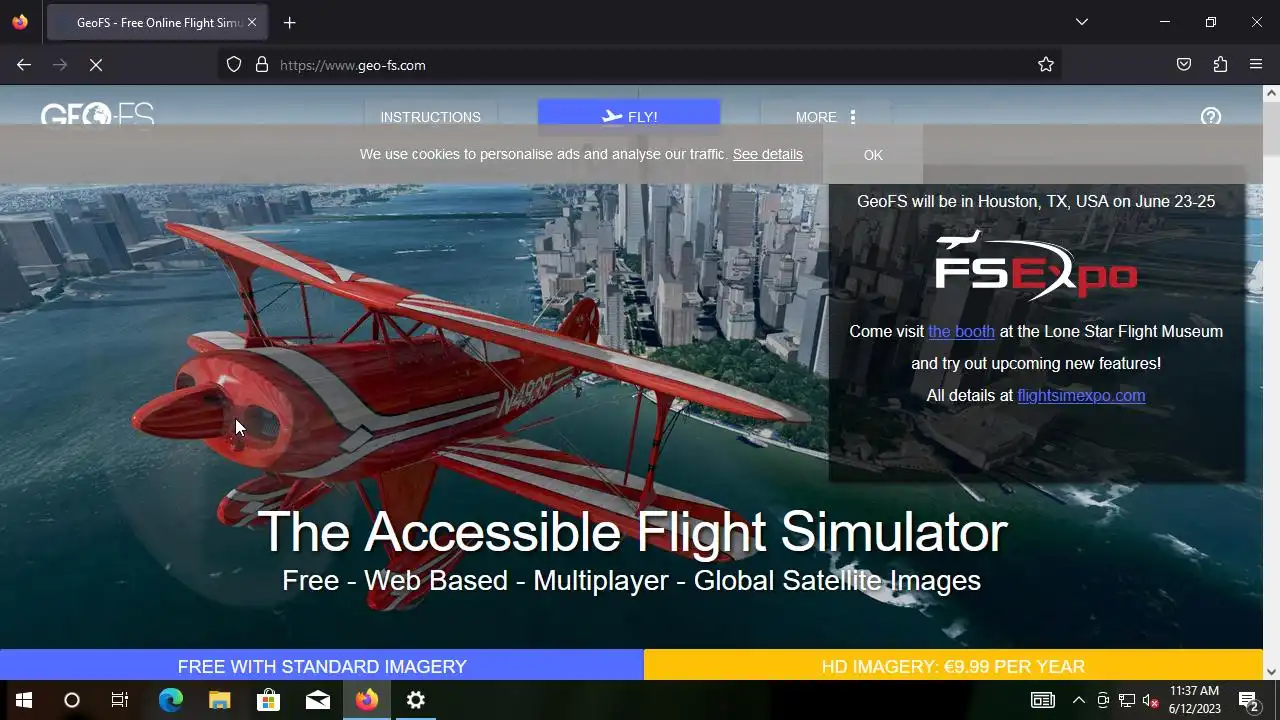
Task: Click the address bar URL field
Action: click(640, 65)
